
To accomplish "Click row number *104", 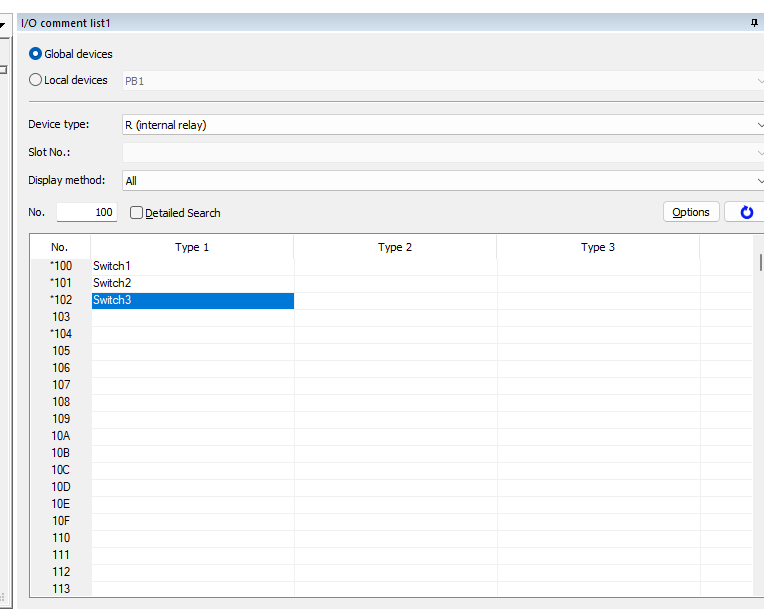I will 61,334.
